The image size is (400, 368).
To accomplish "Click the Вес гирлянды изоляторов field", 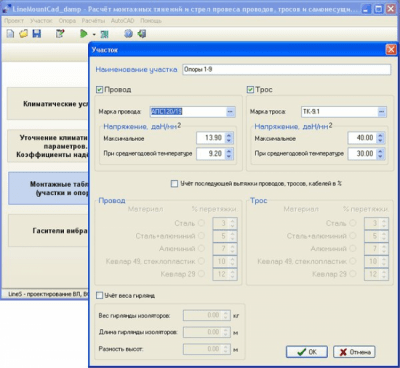I will tap(207, 315).
